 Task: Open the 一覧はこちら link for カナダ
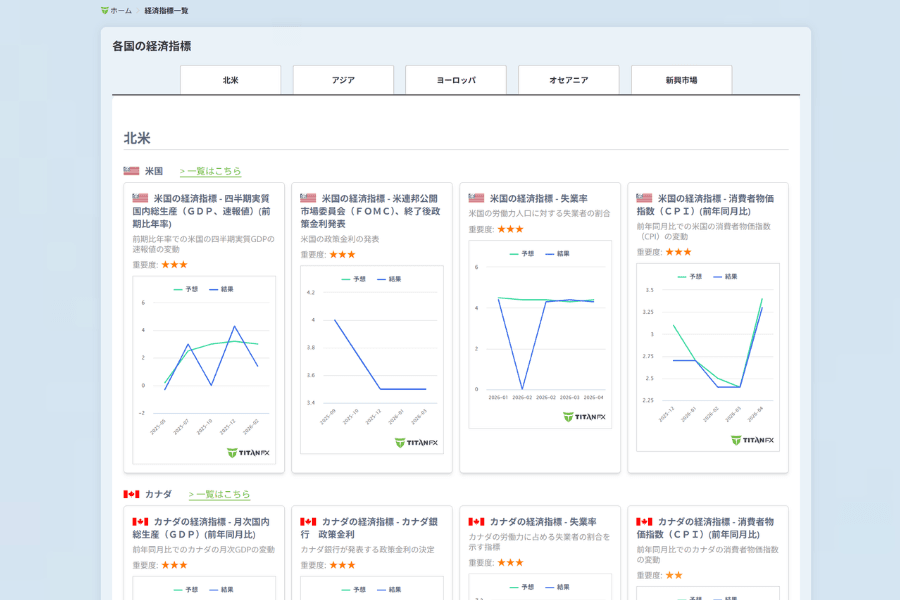click(219, 494)
